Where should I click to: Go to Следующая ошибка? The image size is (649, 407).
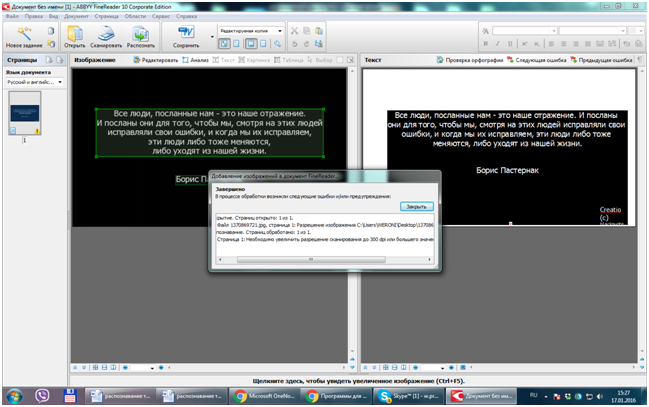pos(536,60)
